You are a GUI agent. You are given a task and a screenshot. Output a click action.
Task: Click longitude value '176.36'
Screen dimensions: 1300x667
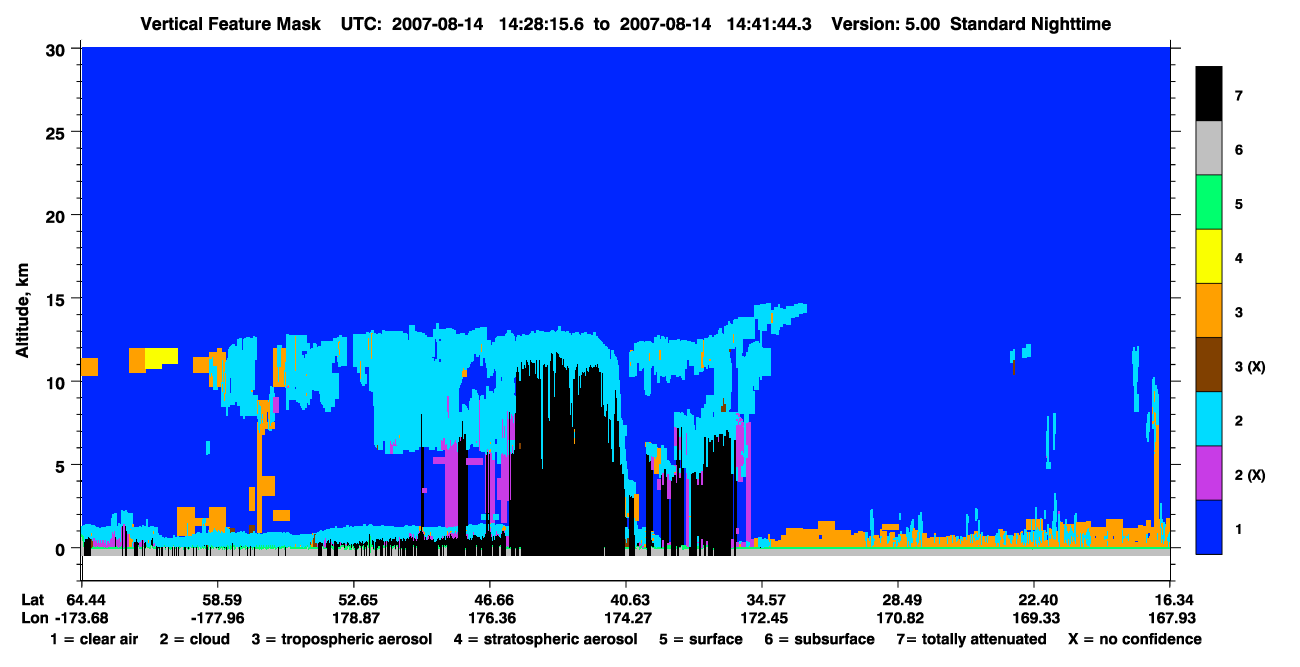click(490, 618)
